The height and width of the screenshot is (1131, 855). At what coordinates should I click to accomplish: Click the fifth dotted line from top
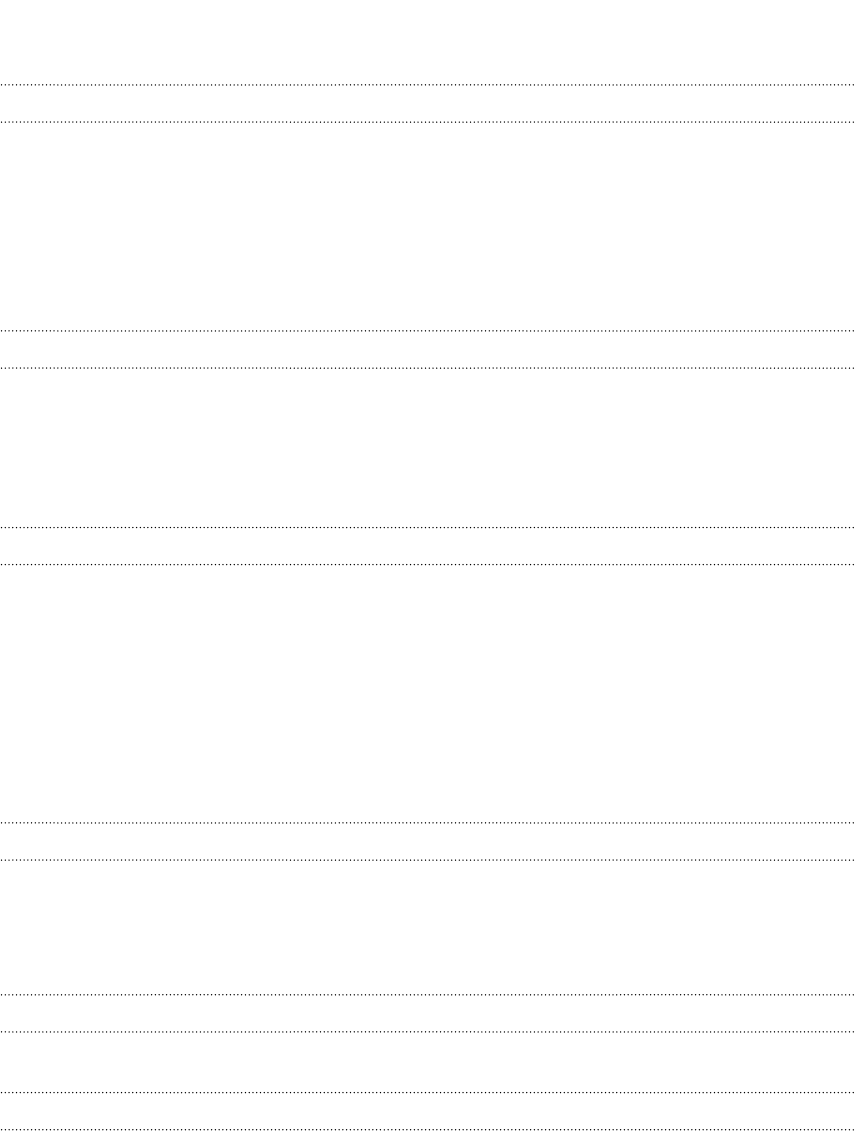(x=427, y=528)
